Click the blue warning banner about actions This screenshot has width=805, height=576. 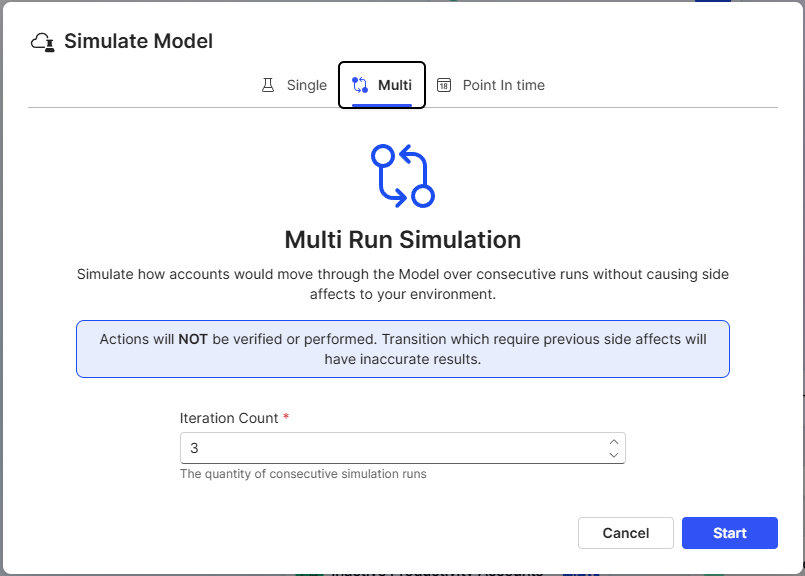[402, 349]
